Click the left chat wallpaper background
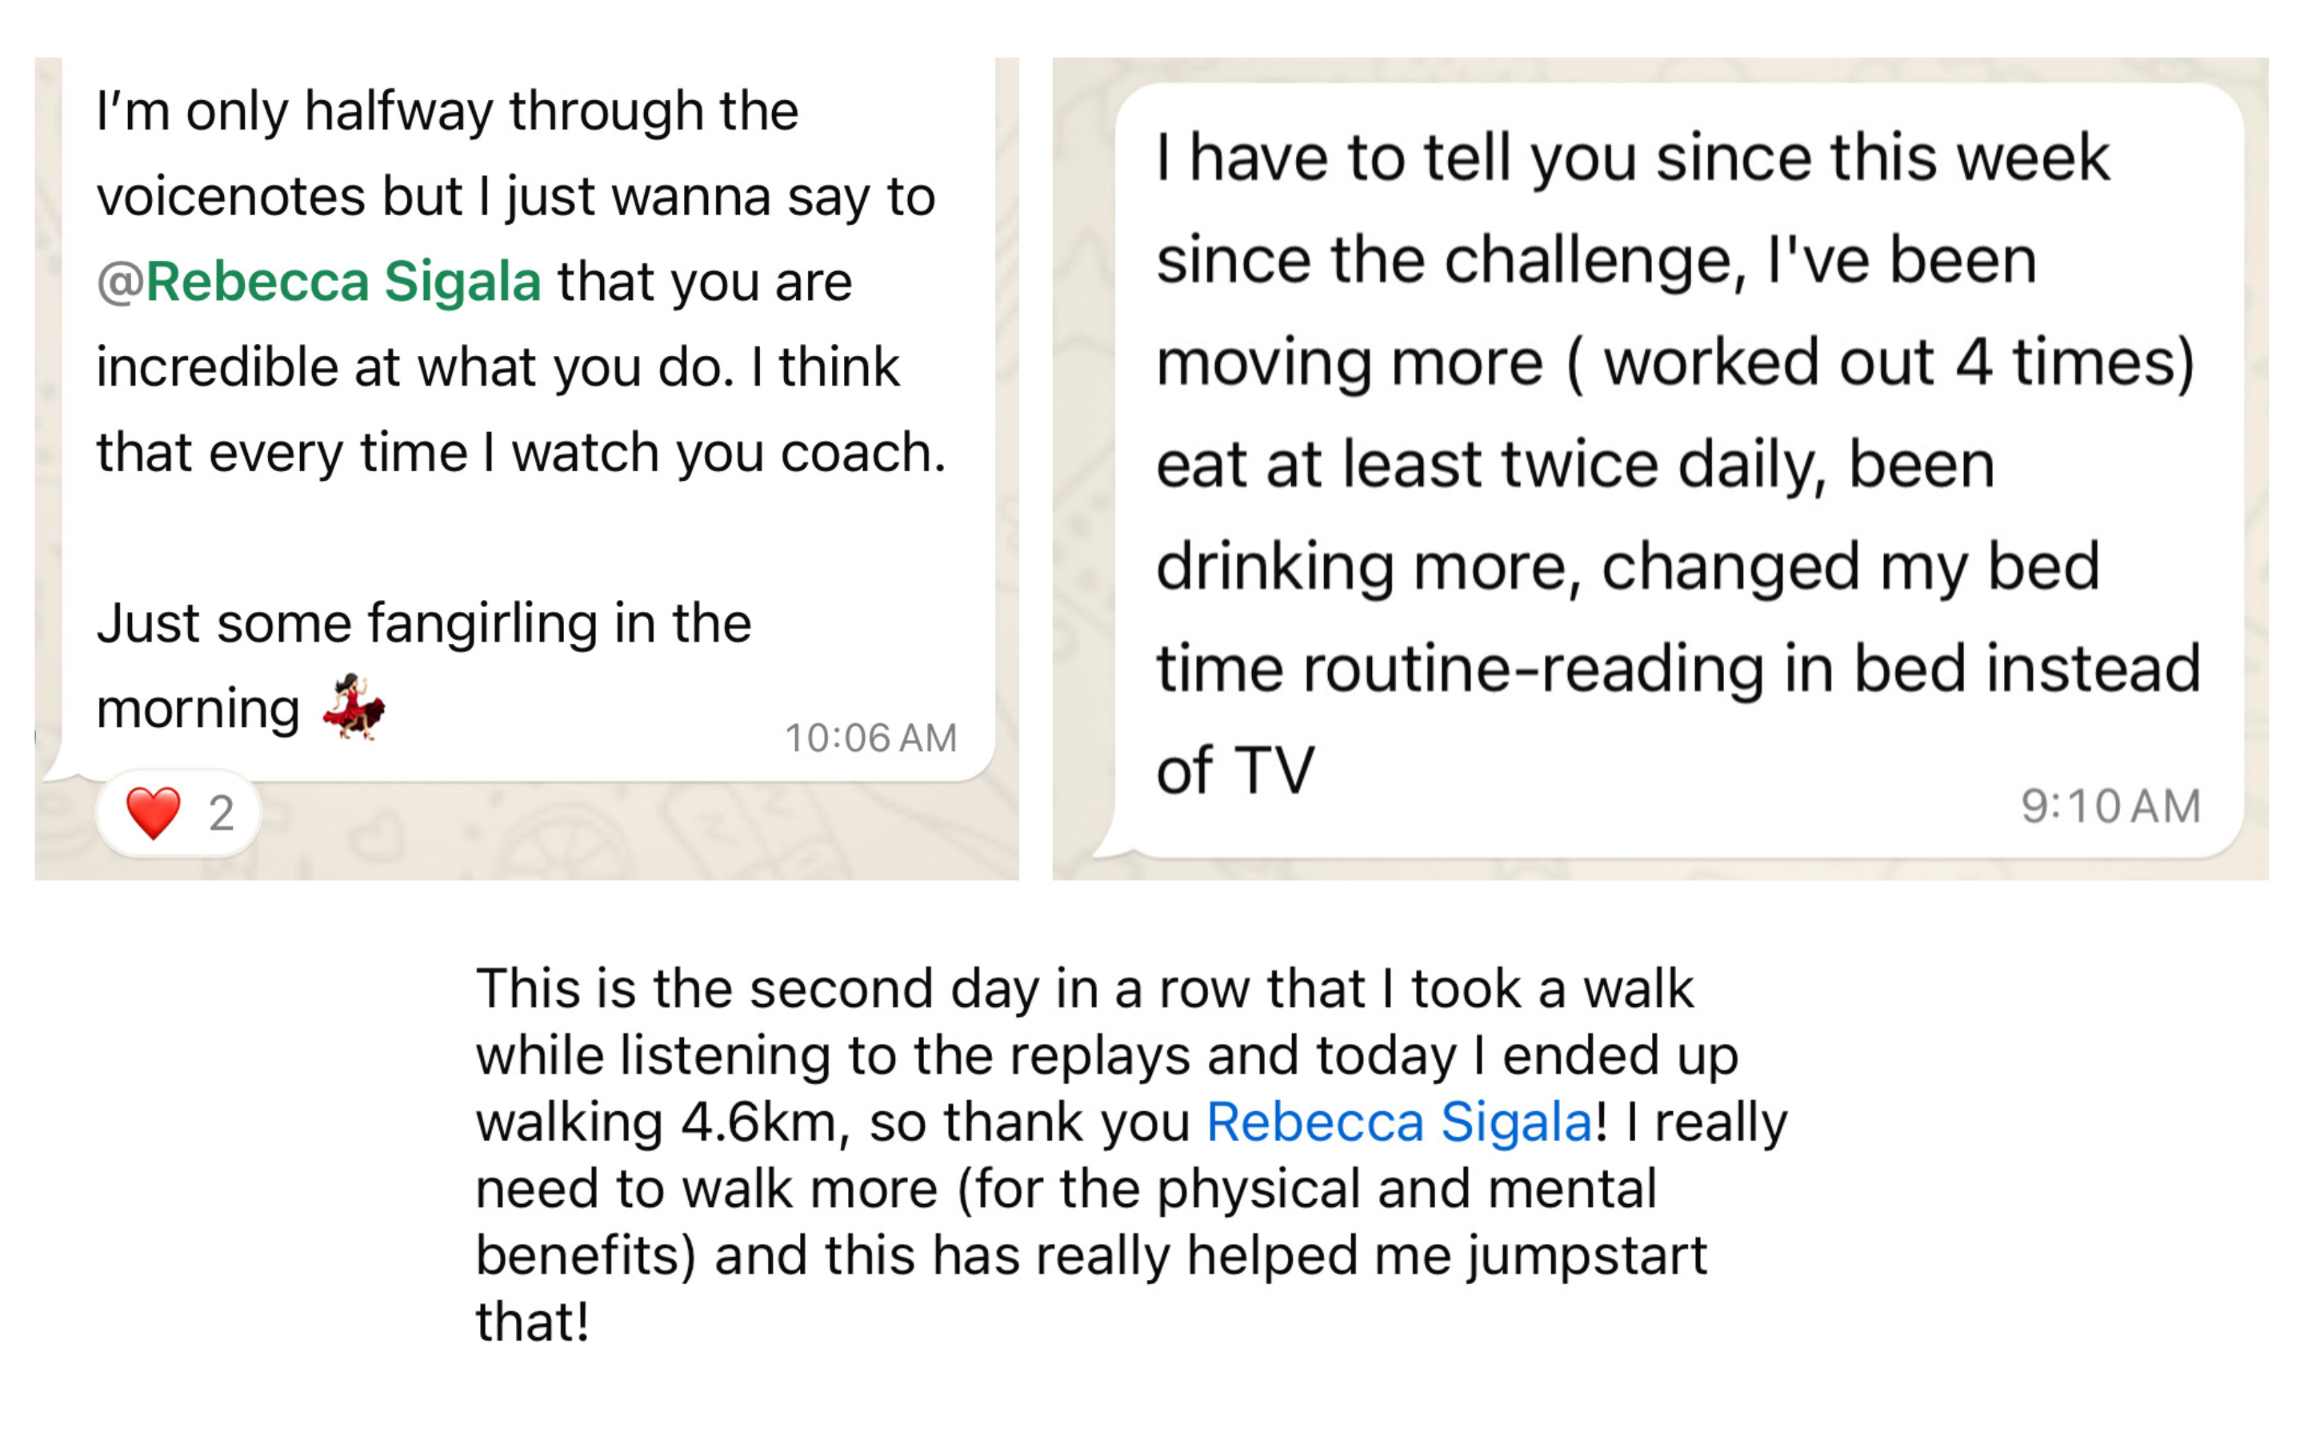The image size is (2304, 1440). [640, 832]
